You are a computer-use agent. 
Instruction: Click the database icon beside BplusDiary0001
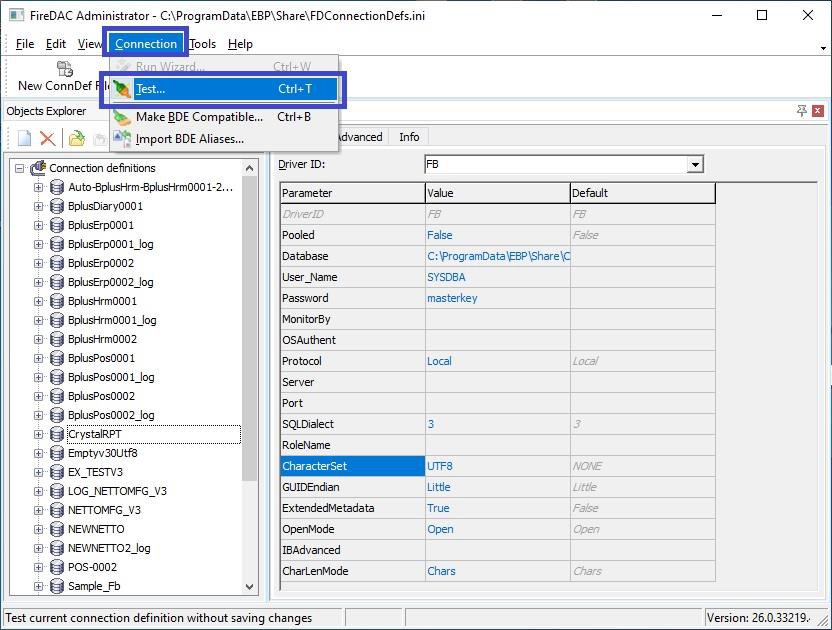click(57, 206)
